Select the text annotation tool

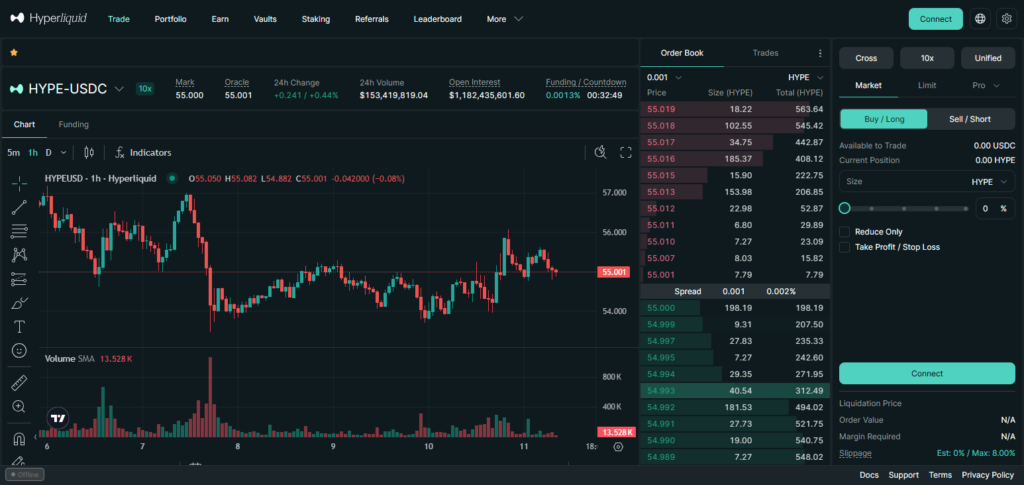point(20,326)
